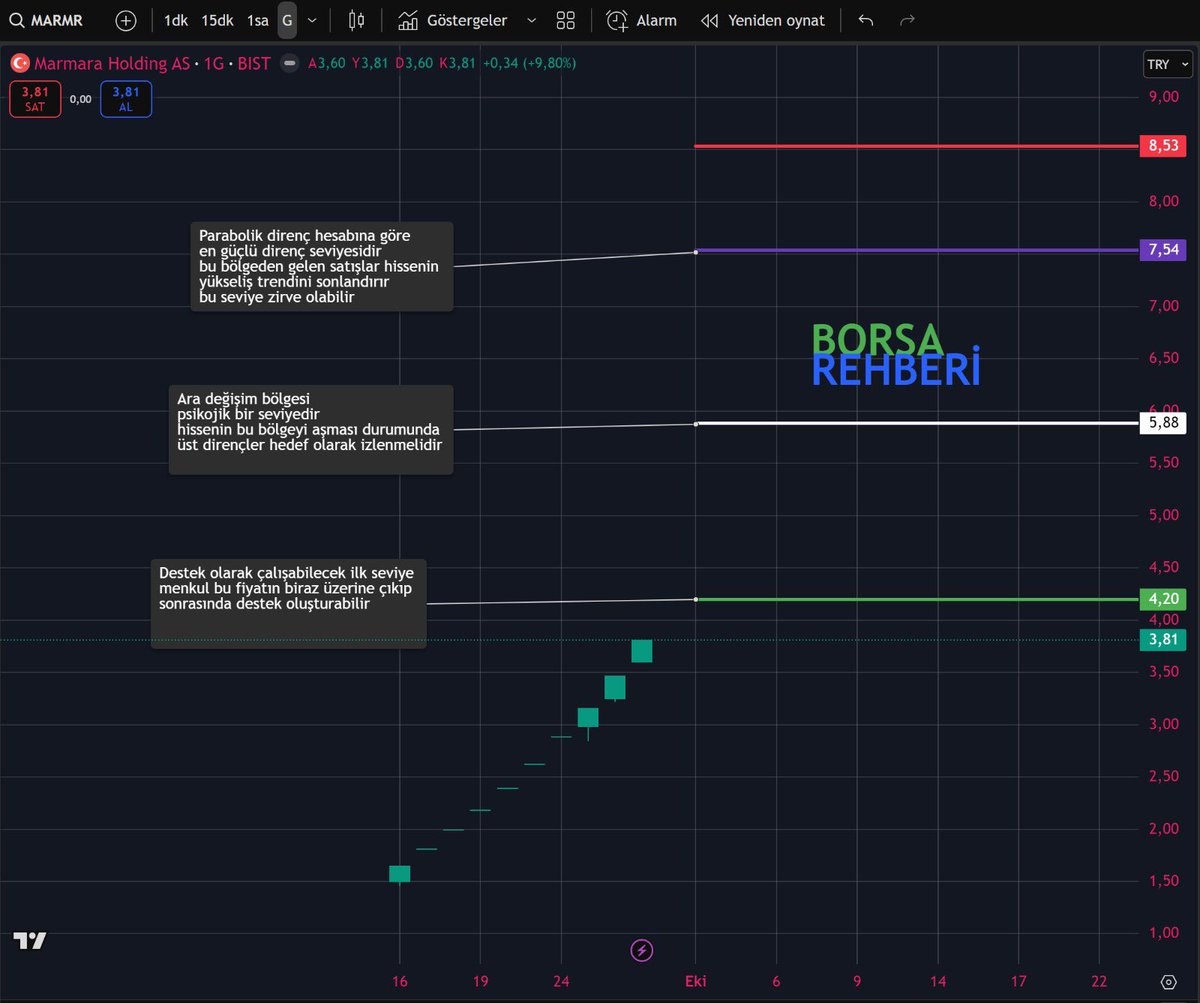The width and height of the screenshot is (1200, 1003).
Task: Redo action with the forward arrow
Action: (x=907, y=20)
